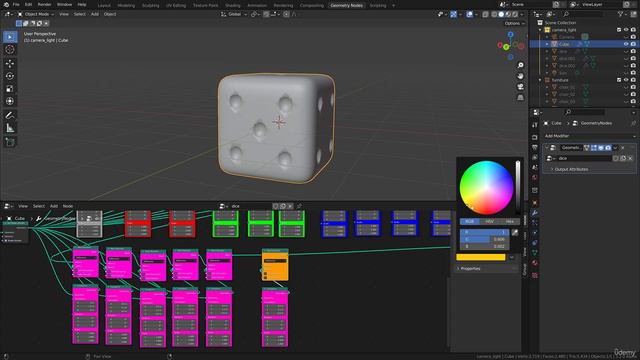Enable solid viewport shading mode
The width and height of the screenshot is (640, 360).
click(501, 14)
